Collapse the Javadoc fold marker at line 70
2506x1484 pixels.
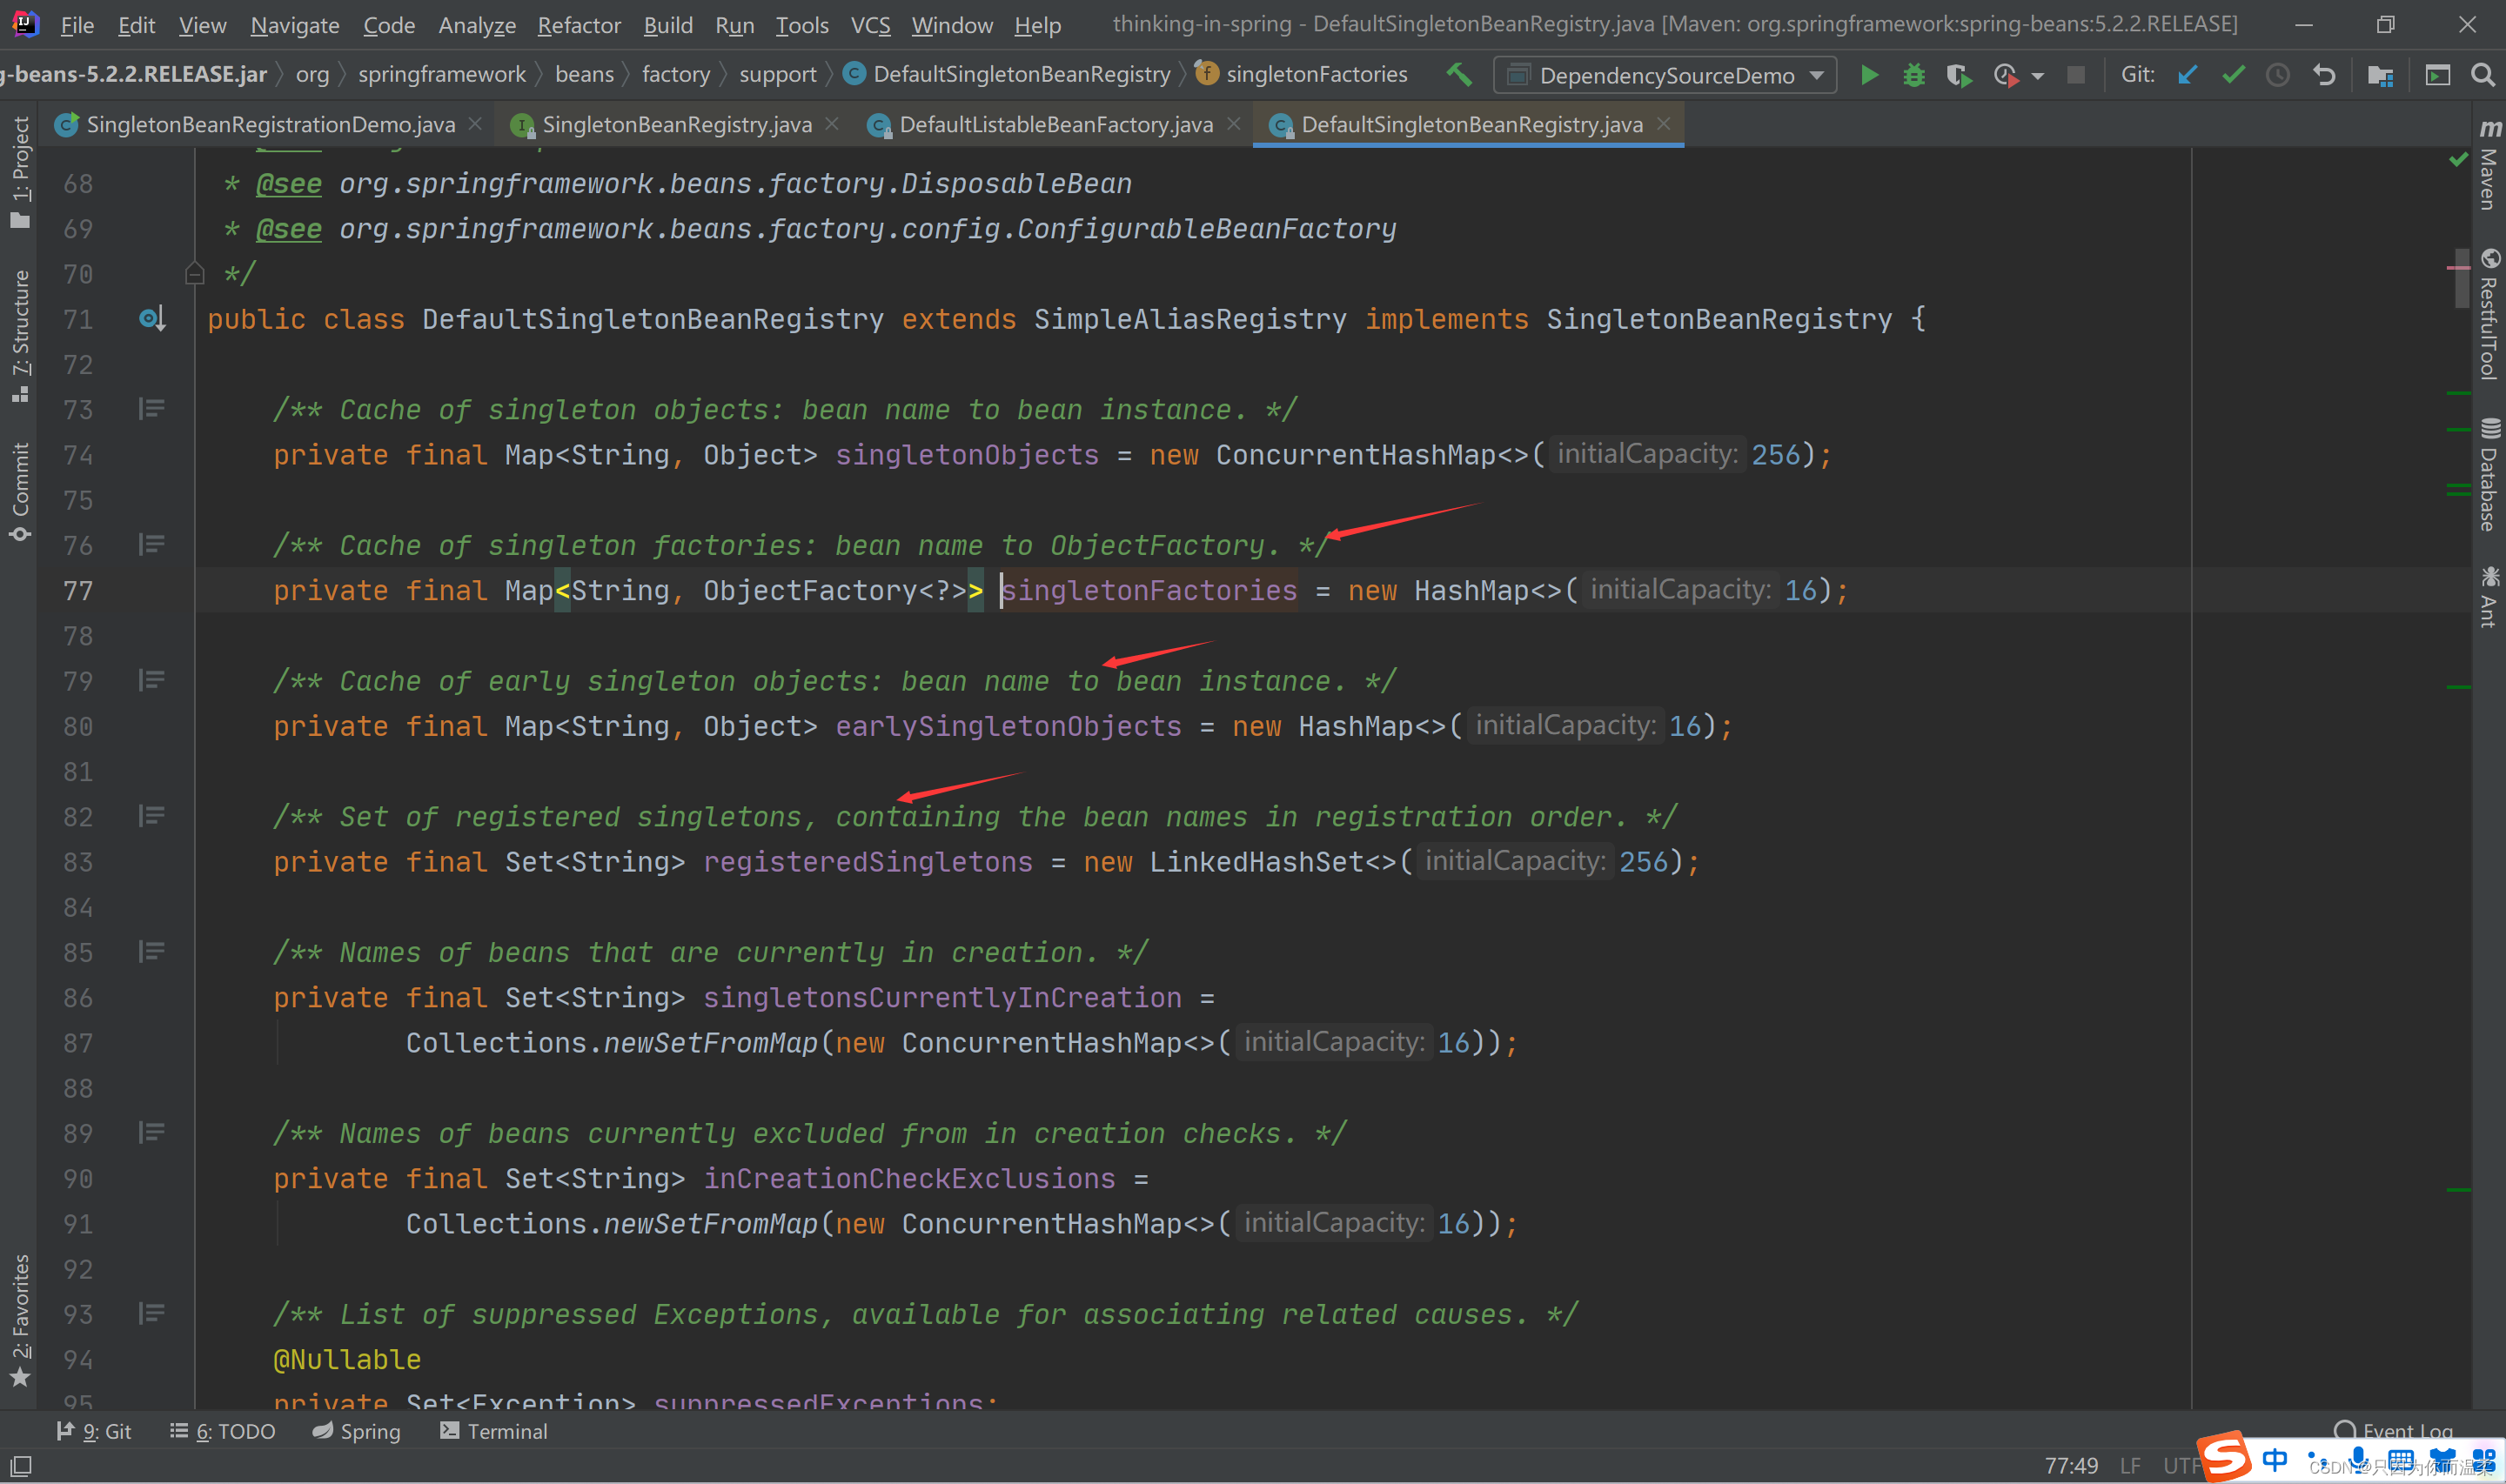[195, 273]
